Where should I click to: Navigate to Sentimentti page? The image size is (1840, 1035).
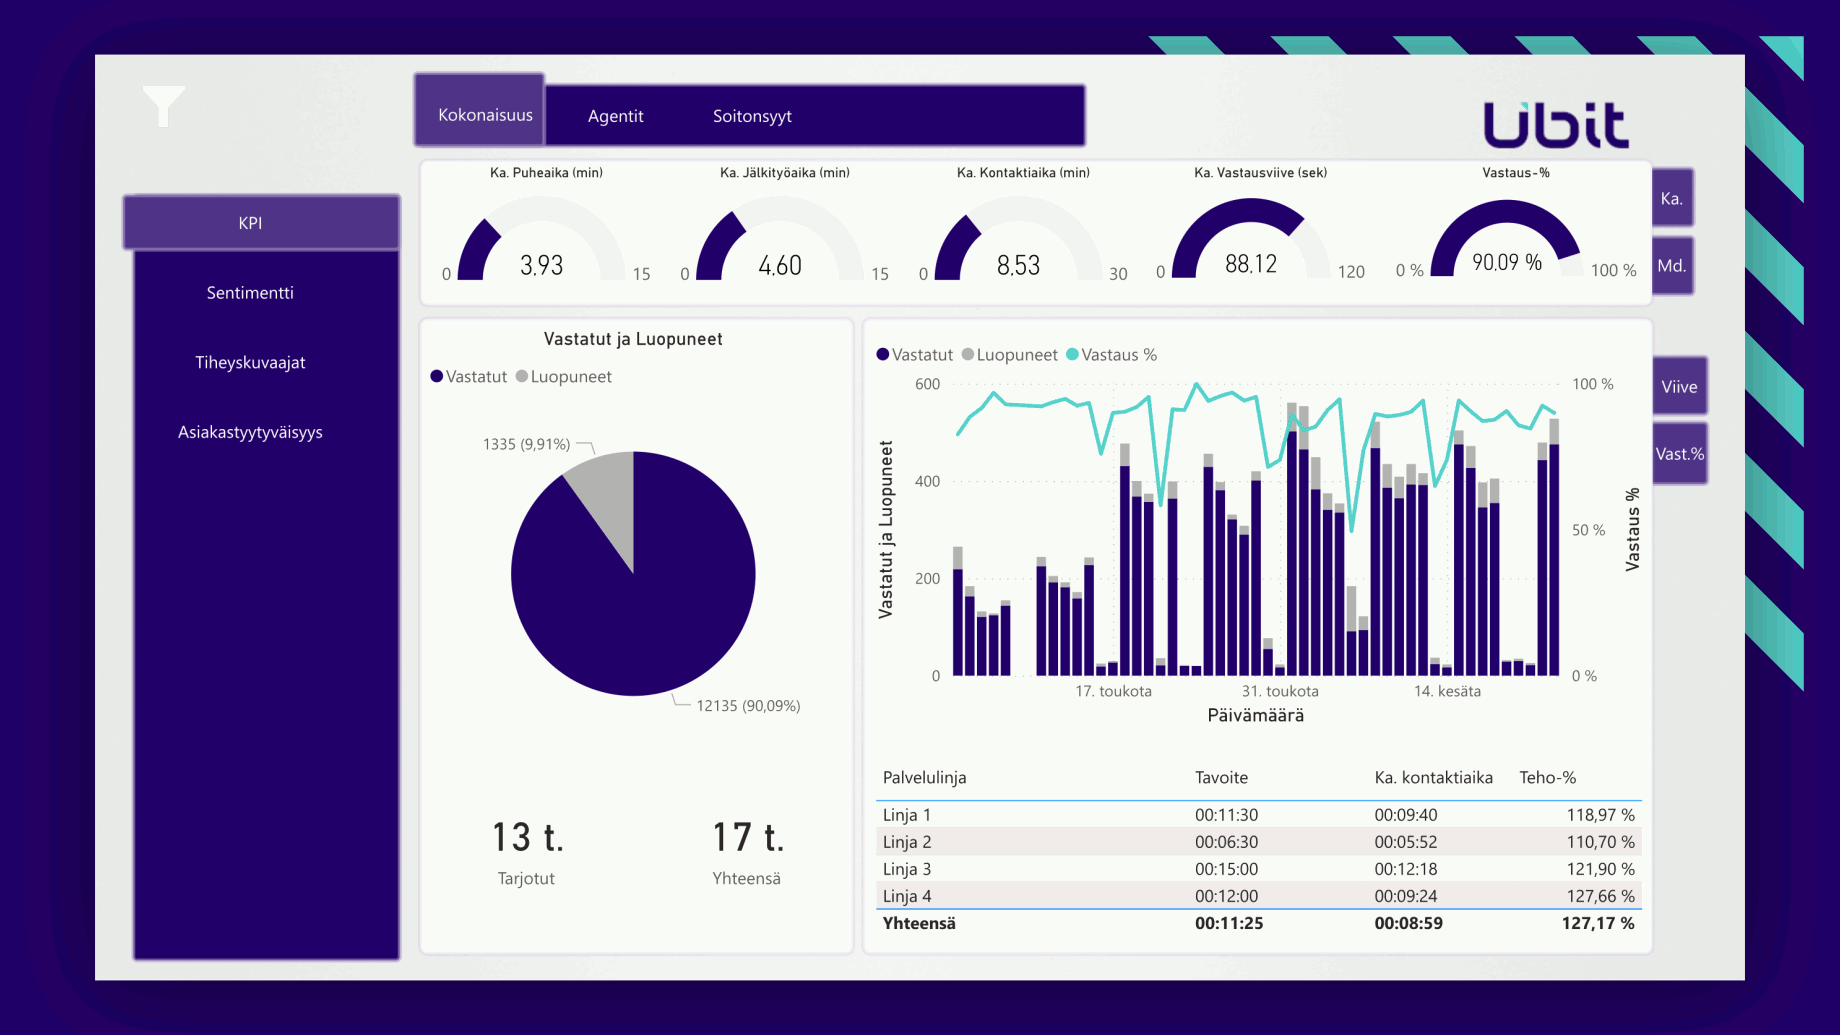249,292
